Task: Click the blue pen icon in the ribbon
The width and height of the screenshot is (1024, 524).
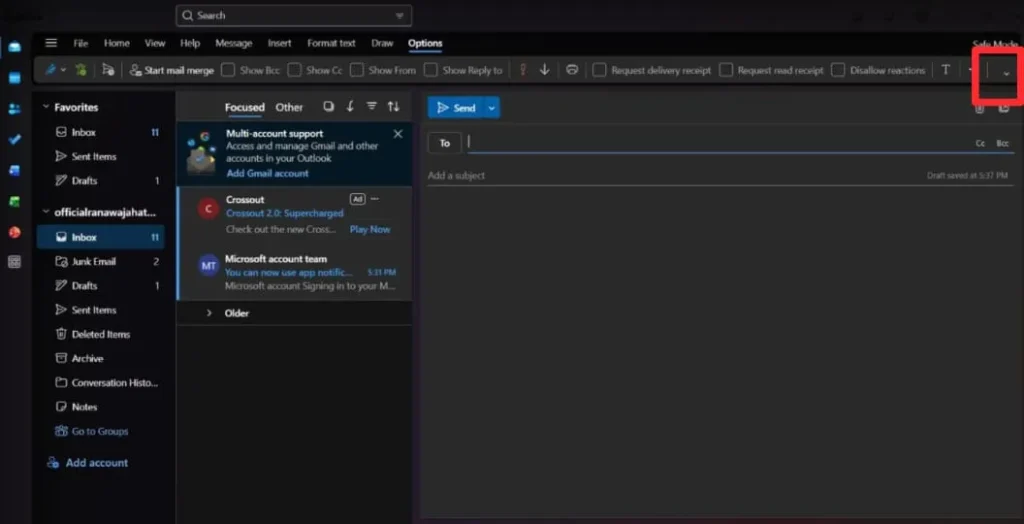Action: [x=50, y=70]
